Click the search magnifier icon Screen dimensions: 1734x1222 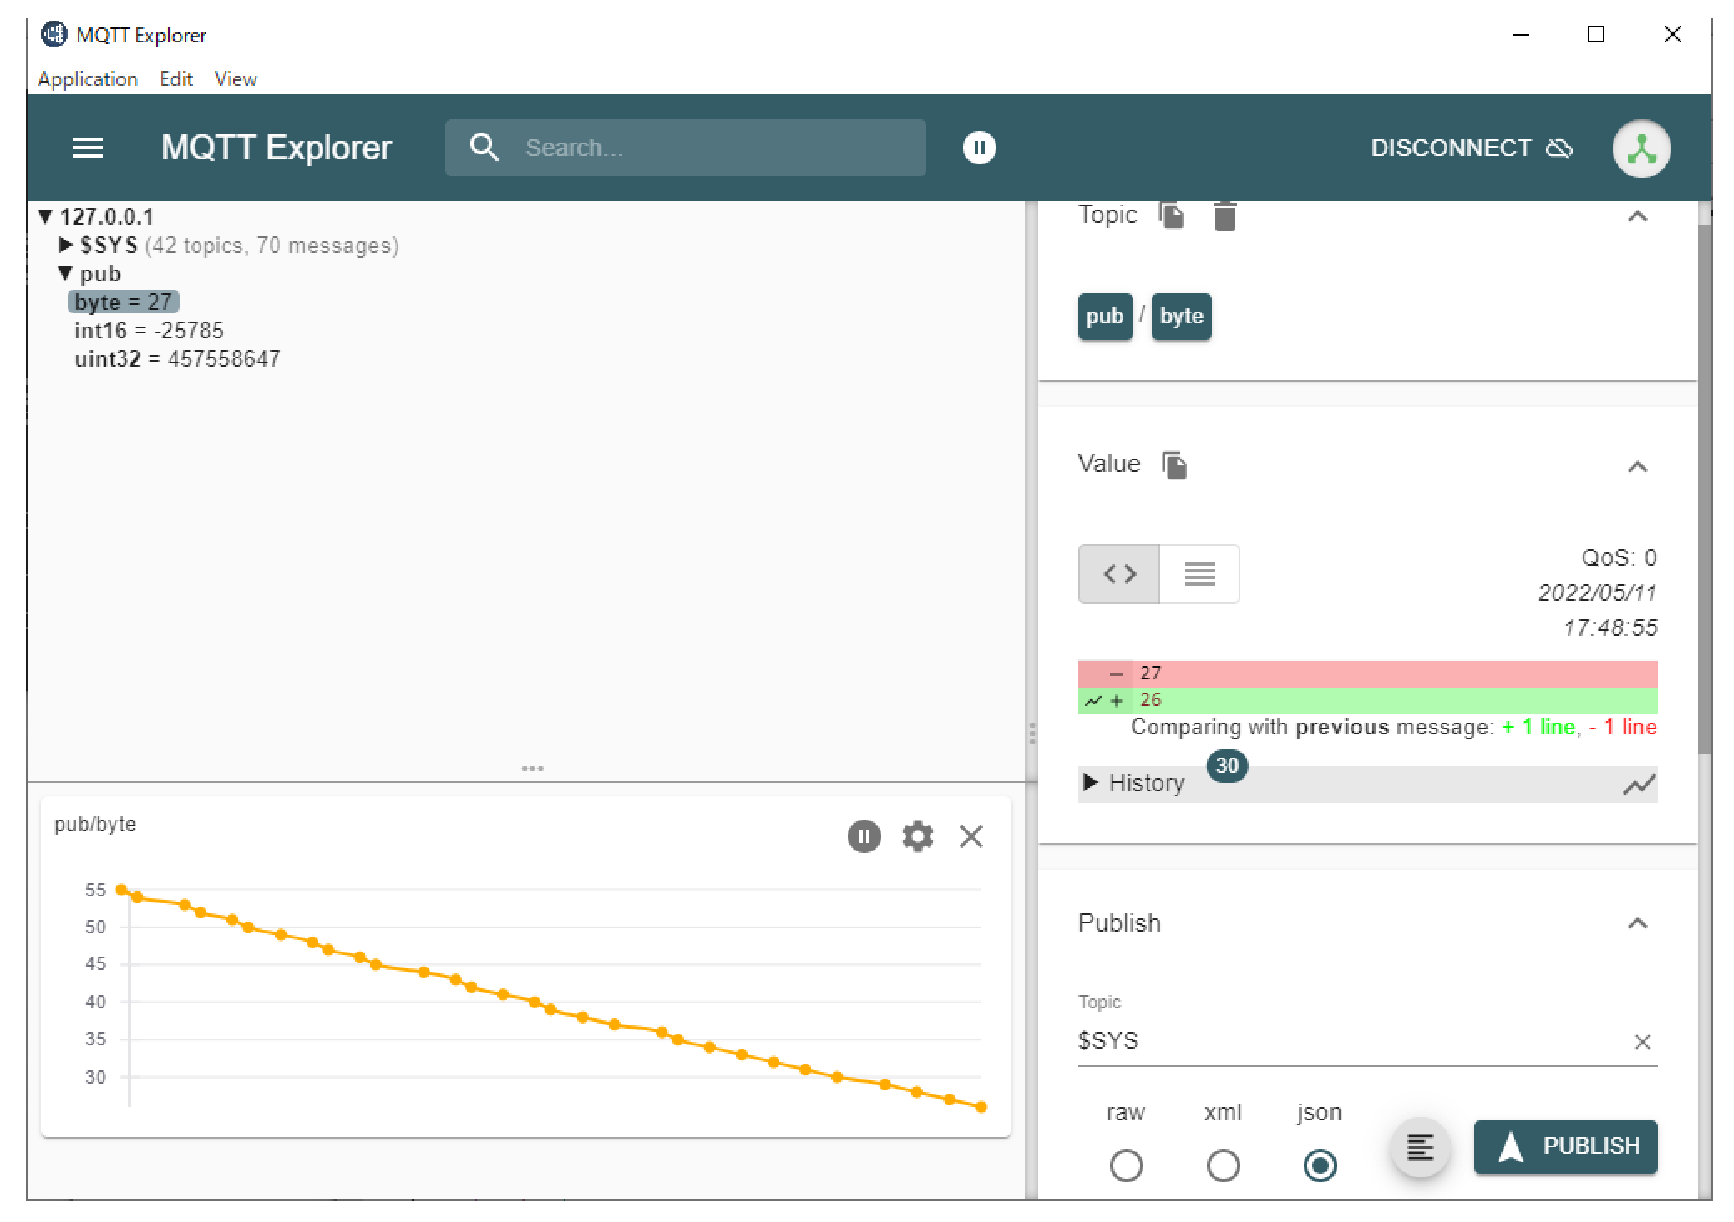pyautogui.click(x=484, y=147)
